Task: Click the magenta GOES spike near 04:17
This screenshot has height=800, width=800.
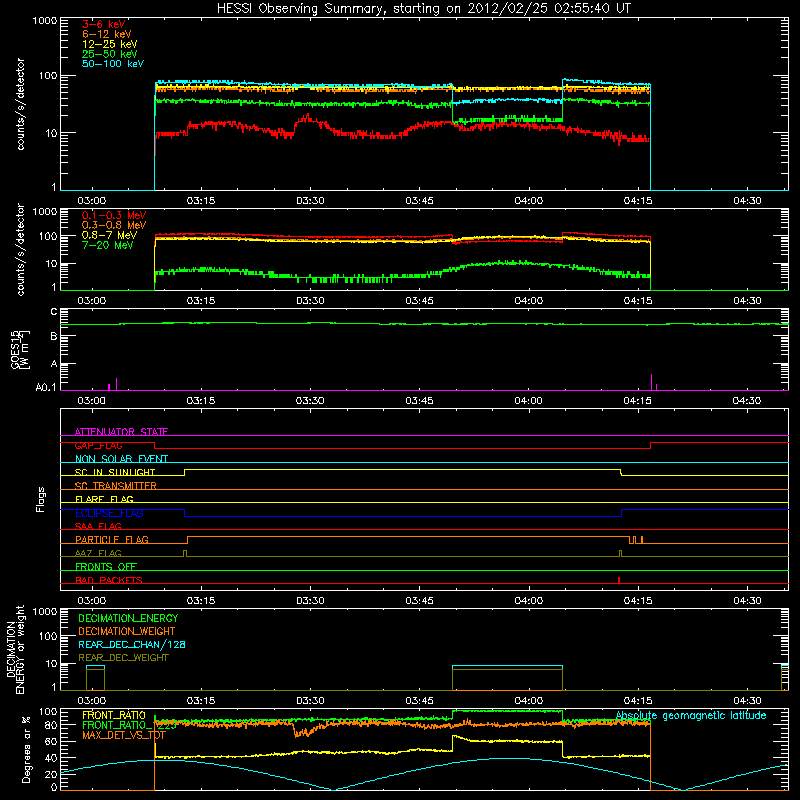Action: coord(652,382)
